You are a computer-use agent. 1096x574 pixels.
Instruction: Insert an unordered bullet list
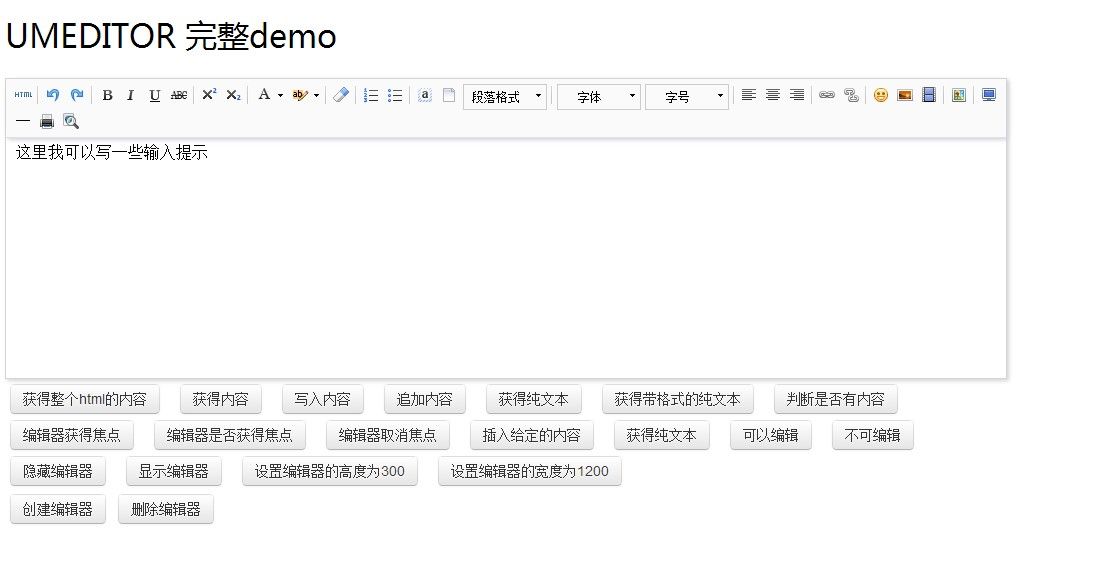[395, 95]
